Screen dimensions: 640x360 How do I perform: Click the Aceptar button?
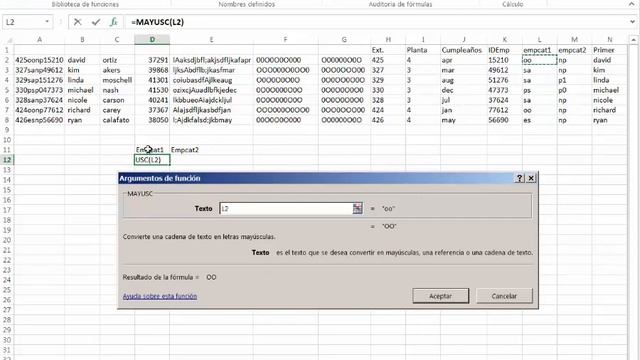pyautogui.click(x=440, y=296)
